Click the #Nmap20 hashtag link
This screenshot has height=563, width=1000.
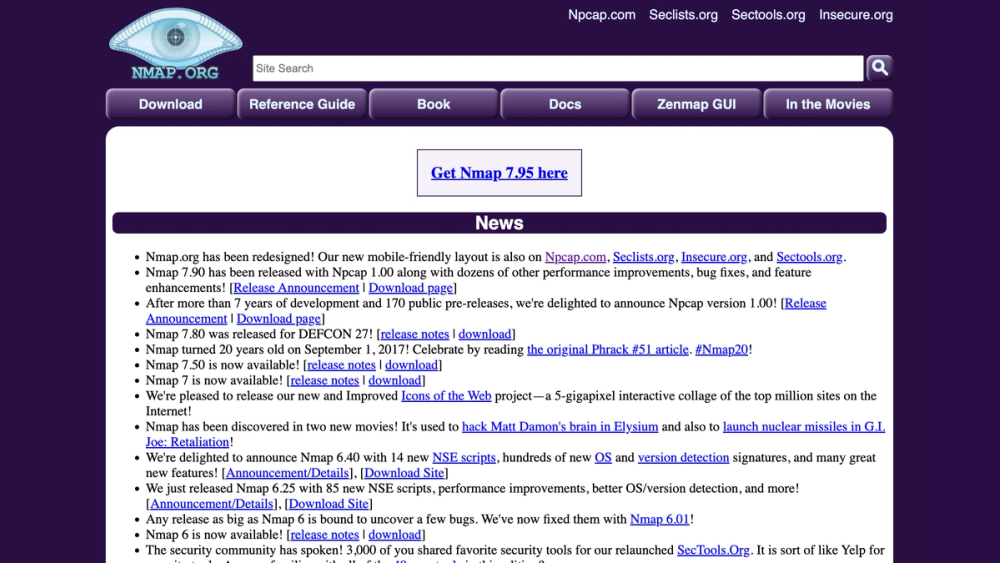tap(721, 349)
